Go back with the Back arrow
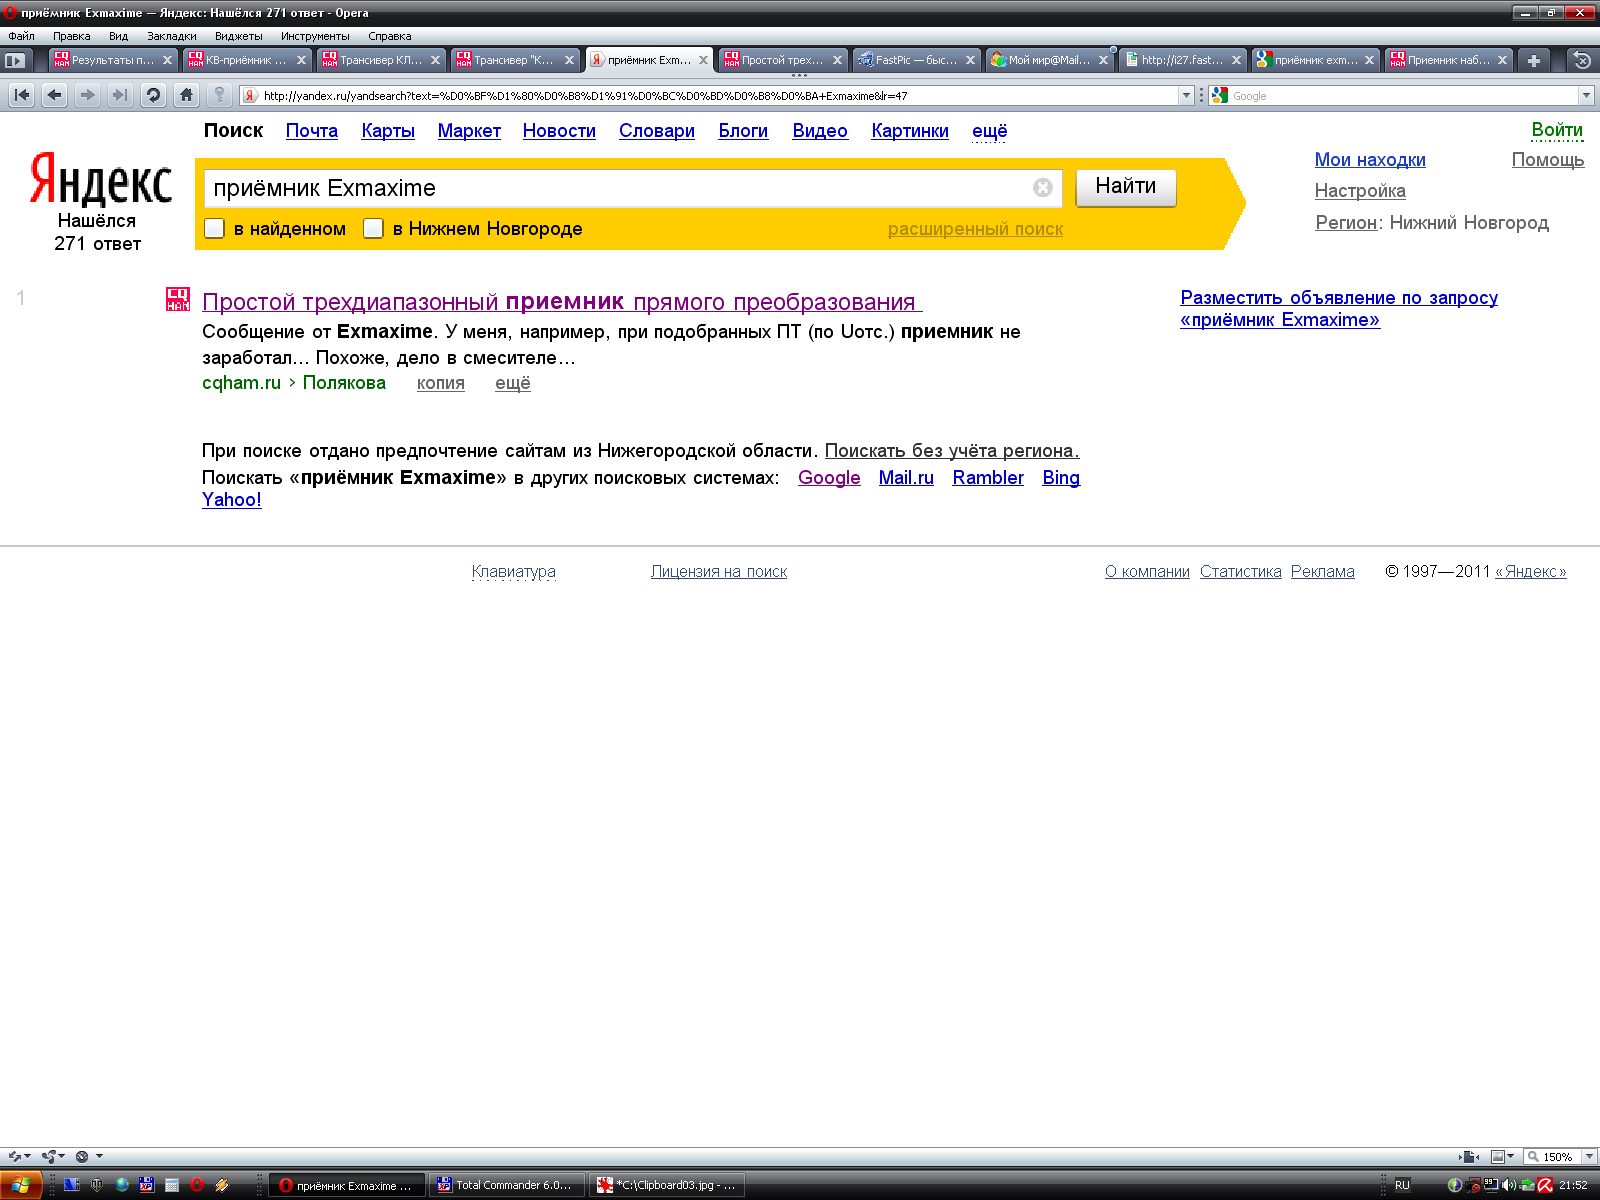This screenshot has width=1600, height=1200. click(55, 95)
